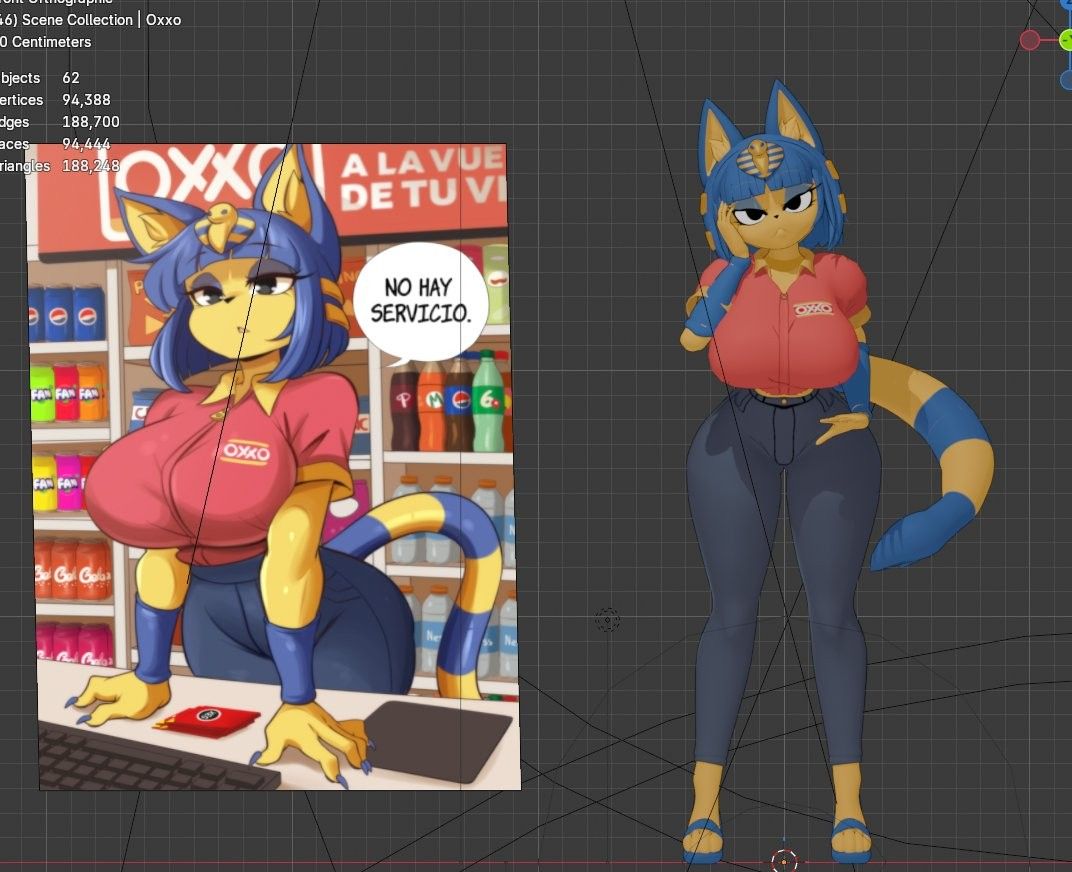Select the Oxxo reference image plane
The width and height of the screenshot is (1072, 872).
coord(273,466)
